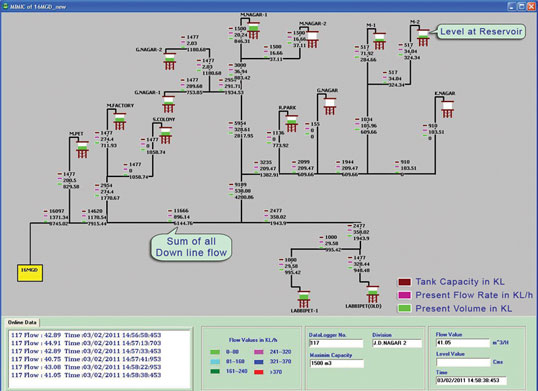Screen dimensions: 538x391
Task: Click the LABBIPET(OLD) tank icon
Action: (x=372, y=294)
